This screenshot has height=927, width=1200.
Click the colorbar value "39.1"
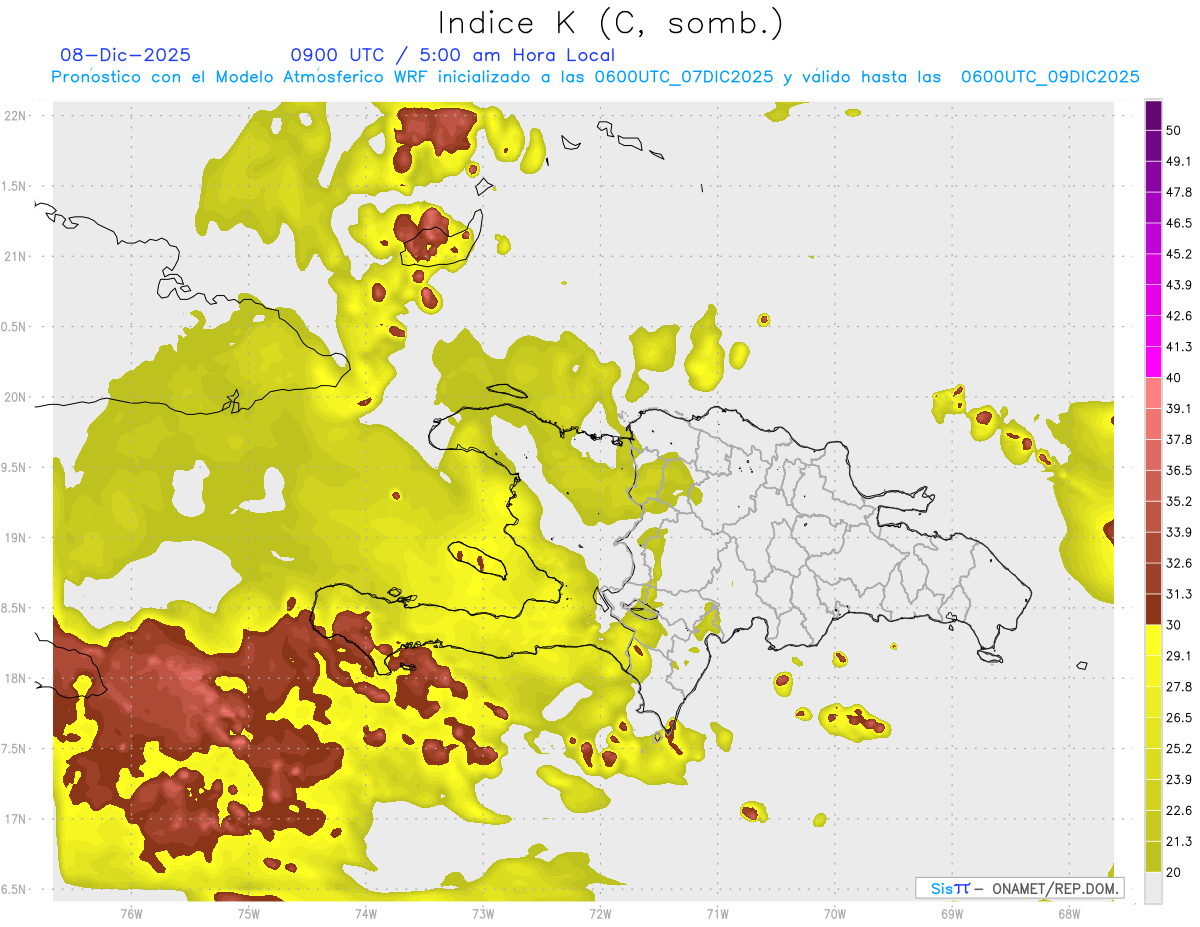pos(1179,409)
